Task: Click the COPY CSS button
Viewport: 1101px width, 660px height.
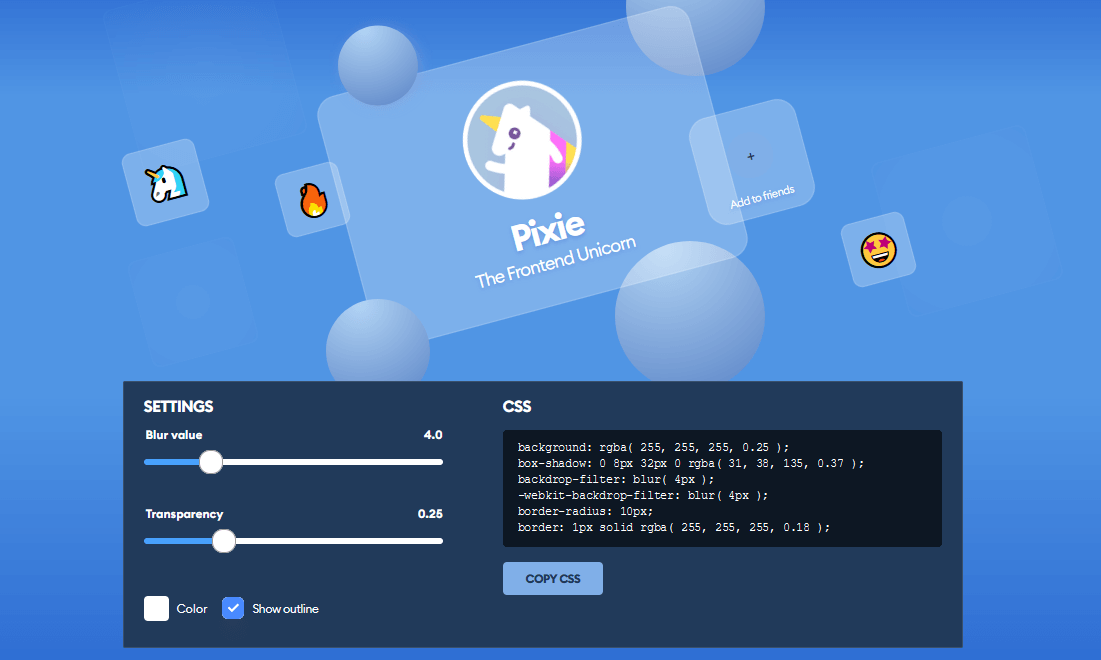Action: [x=552, y=578]
